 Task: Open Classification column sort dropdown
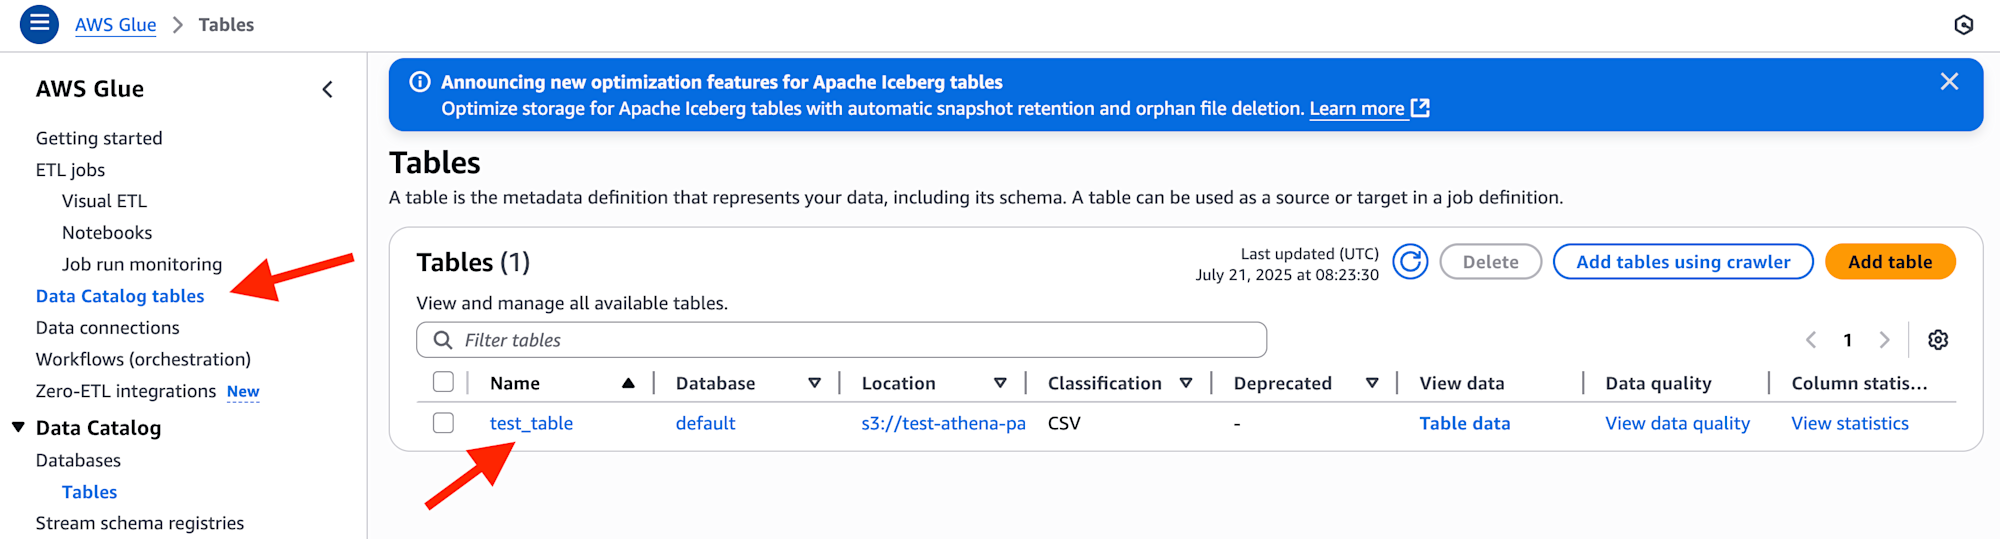click(1186, 383)
